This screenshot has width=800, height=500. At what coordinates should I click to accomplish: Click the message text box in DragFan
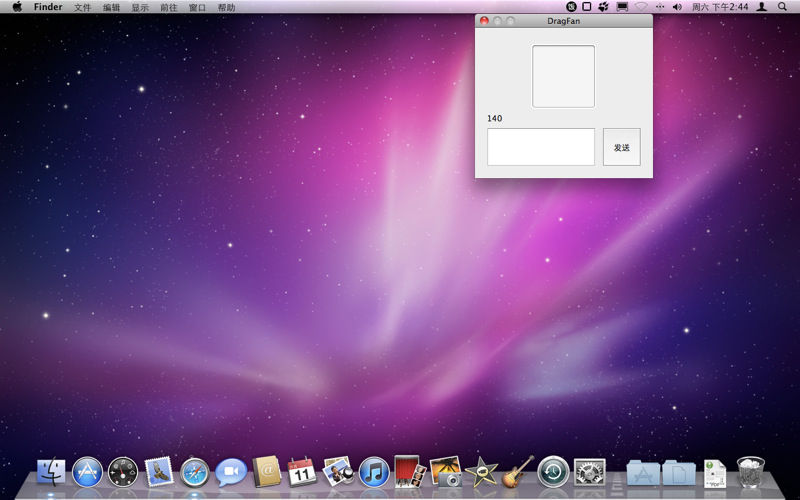coord(541,147)
